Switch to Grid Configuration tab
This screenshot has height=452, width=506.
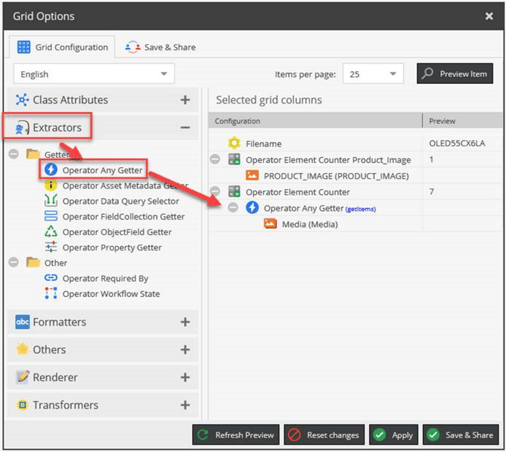(62, 47)
